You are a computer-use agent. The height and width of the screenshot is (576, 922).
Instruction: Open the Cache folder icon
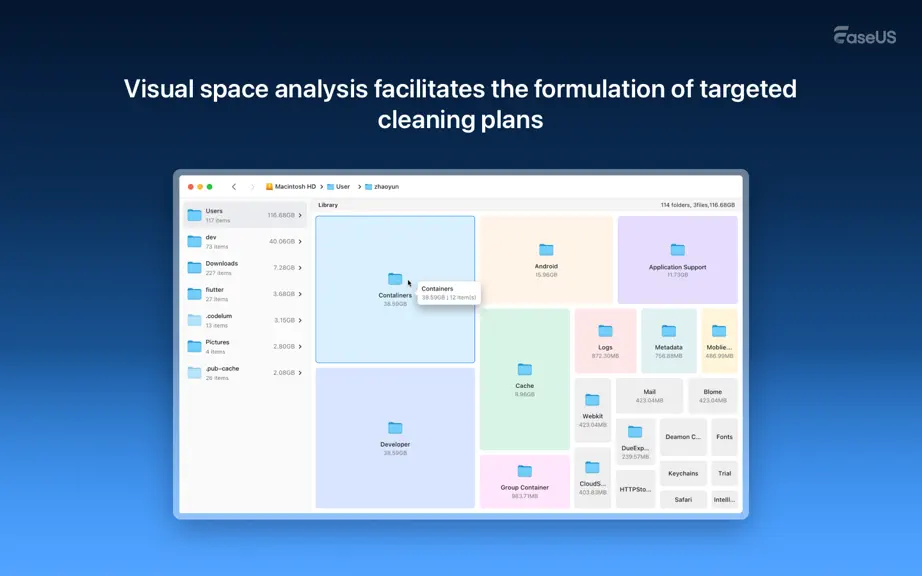pyautogui.click(x=525, y=369)
